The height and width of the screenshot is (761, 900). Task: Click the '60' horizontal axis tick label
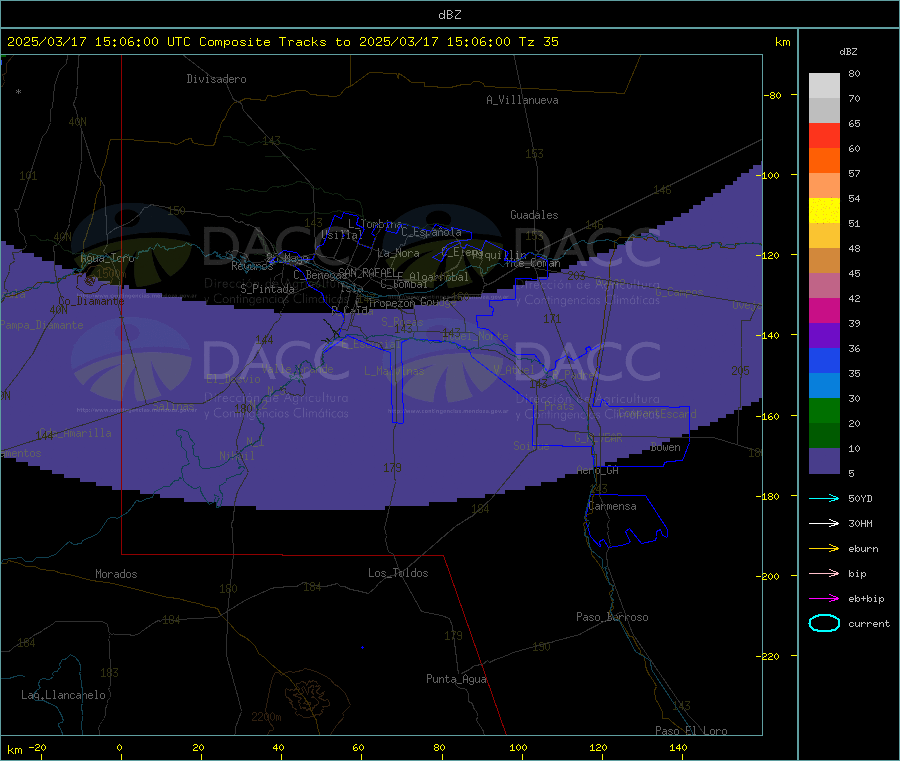coord(358,747)
